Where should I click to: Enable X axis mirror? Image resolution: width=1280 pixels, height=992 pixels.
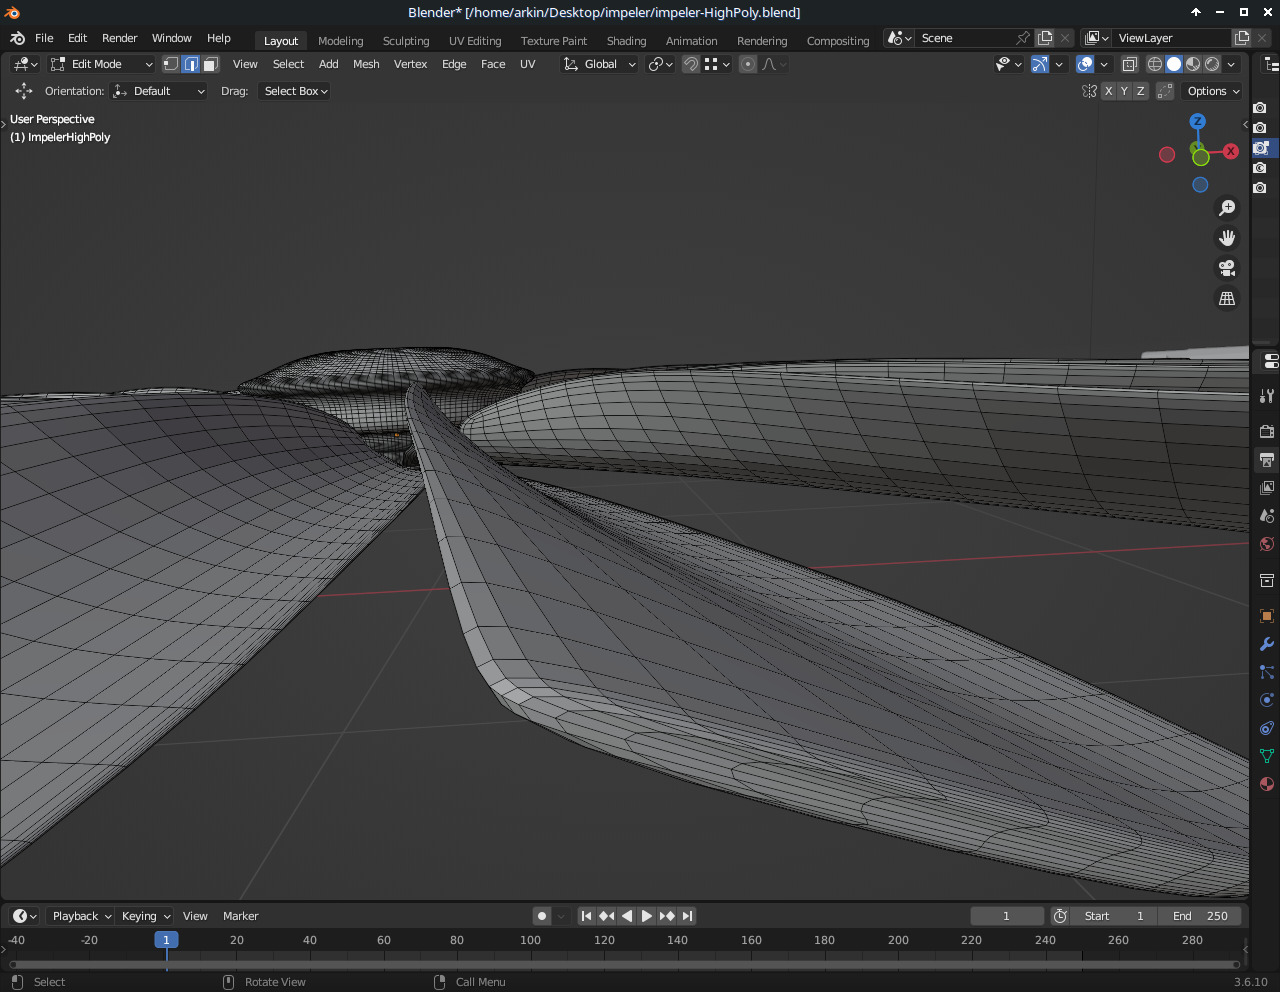[1108, 91]
